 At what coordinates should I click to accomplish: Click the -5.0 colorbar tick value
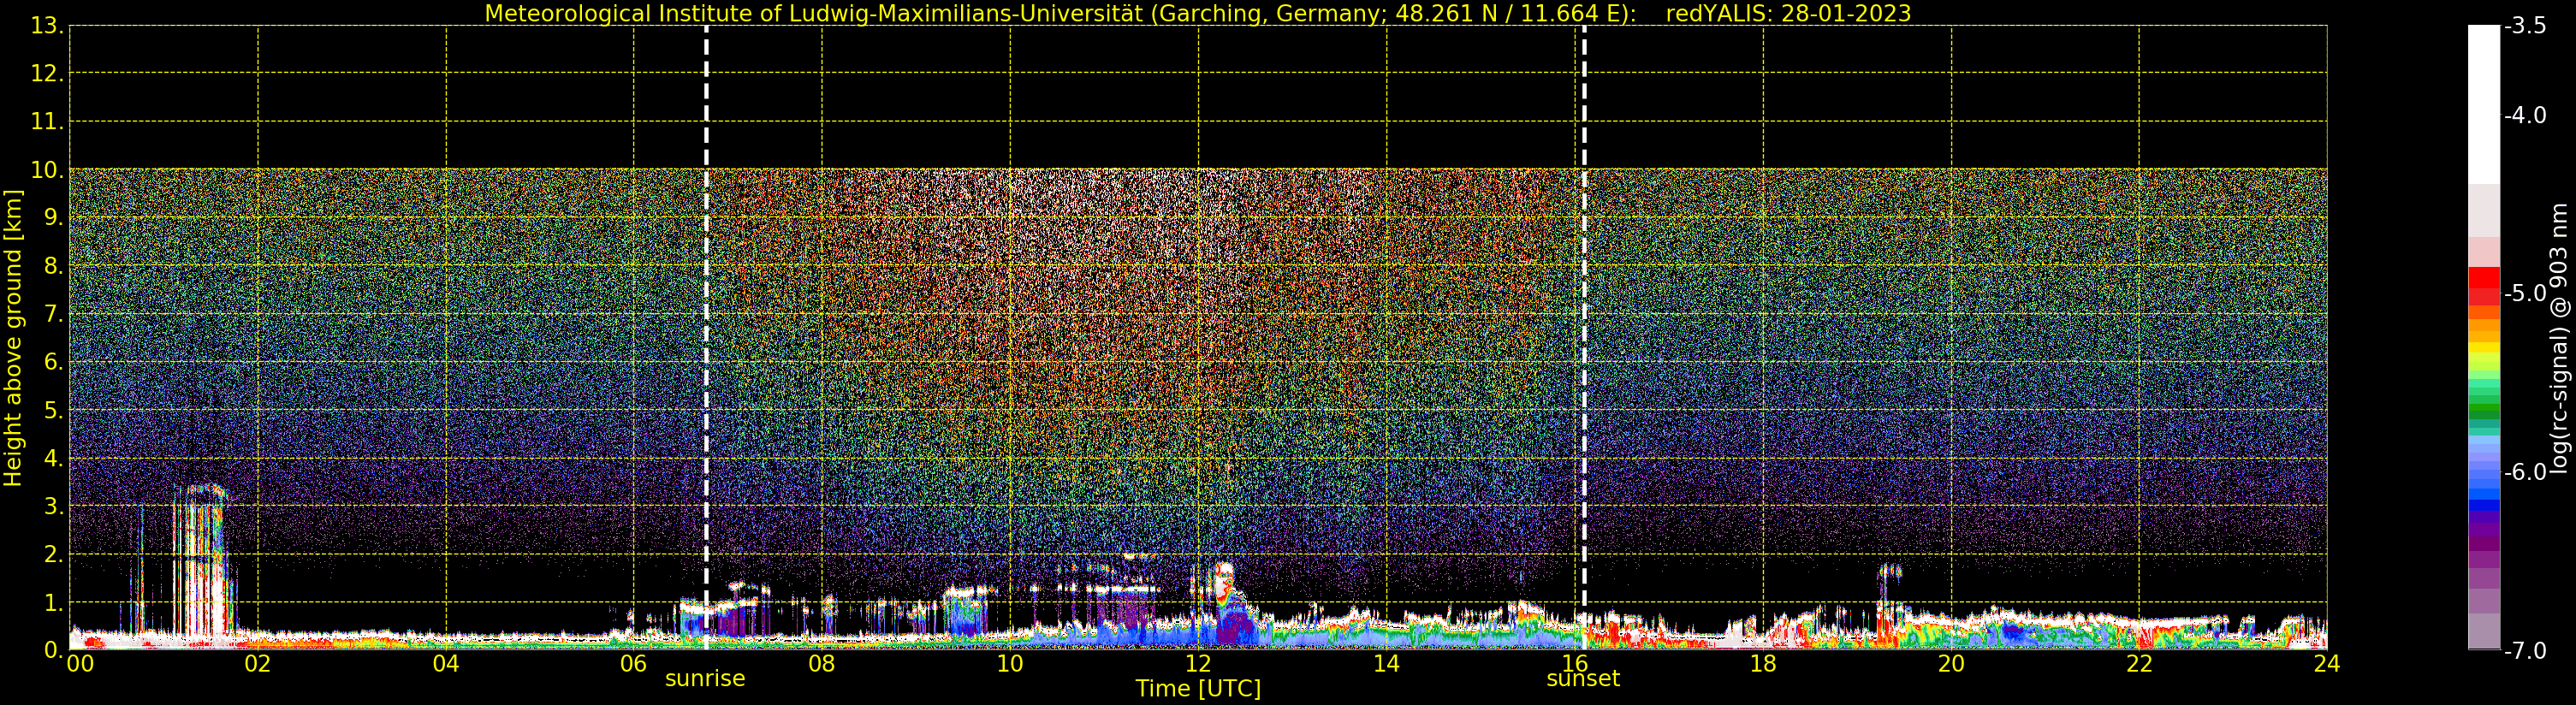tap(2526, 294)
